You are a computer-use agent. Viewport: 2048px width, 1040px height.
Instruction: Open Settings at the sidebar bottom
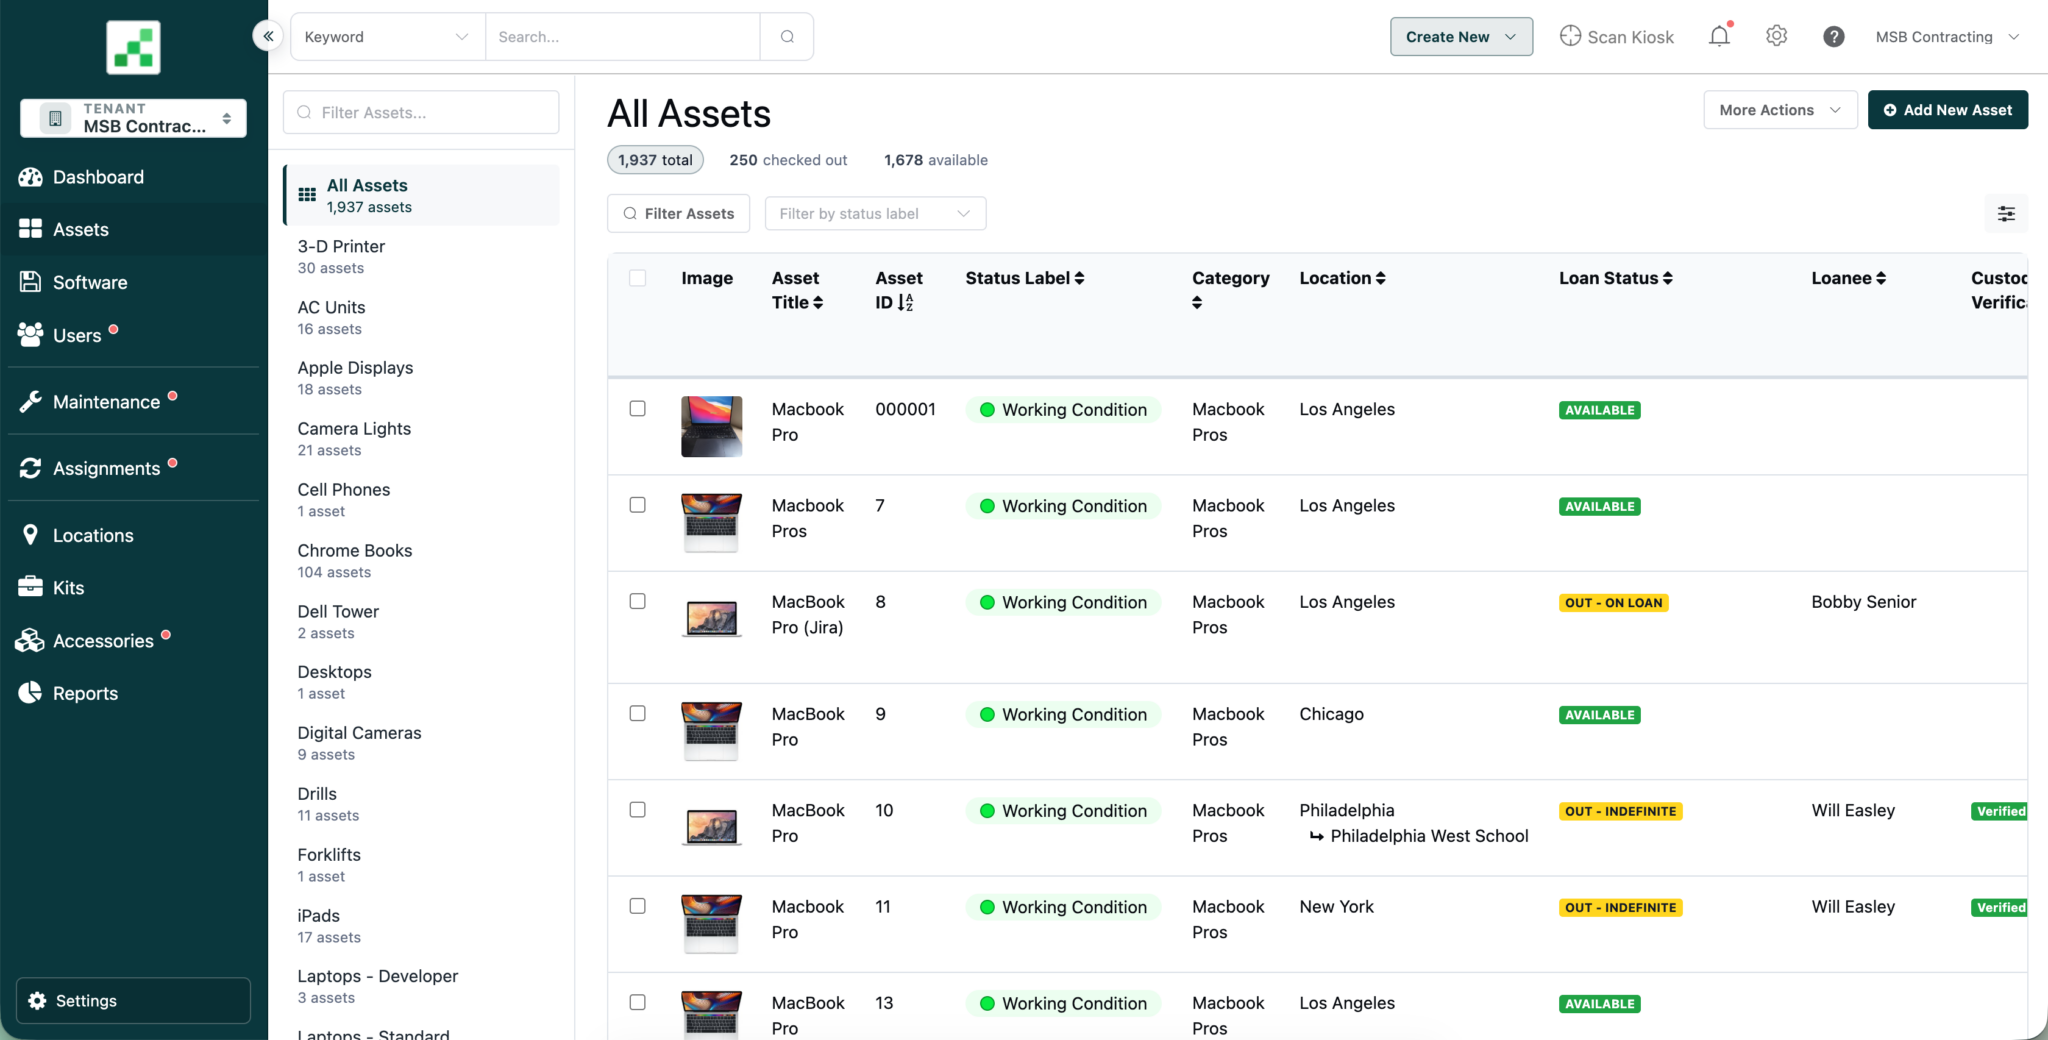click(133, 1000)
